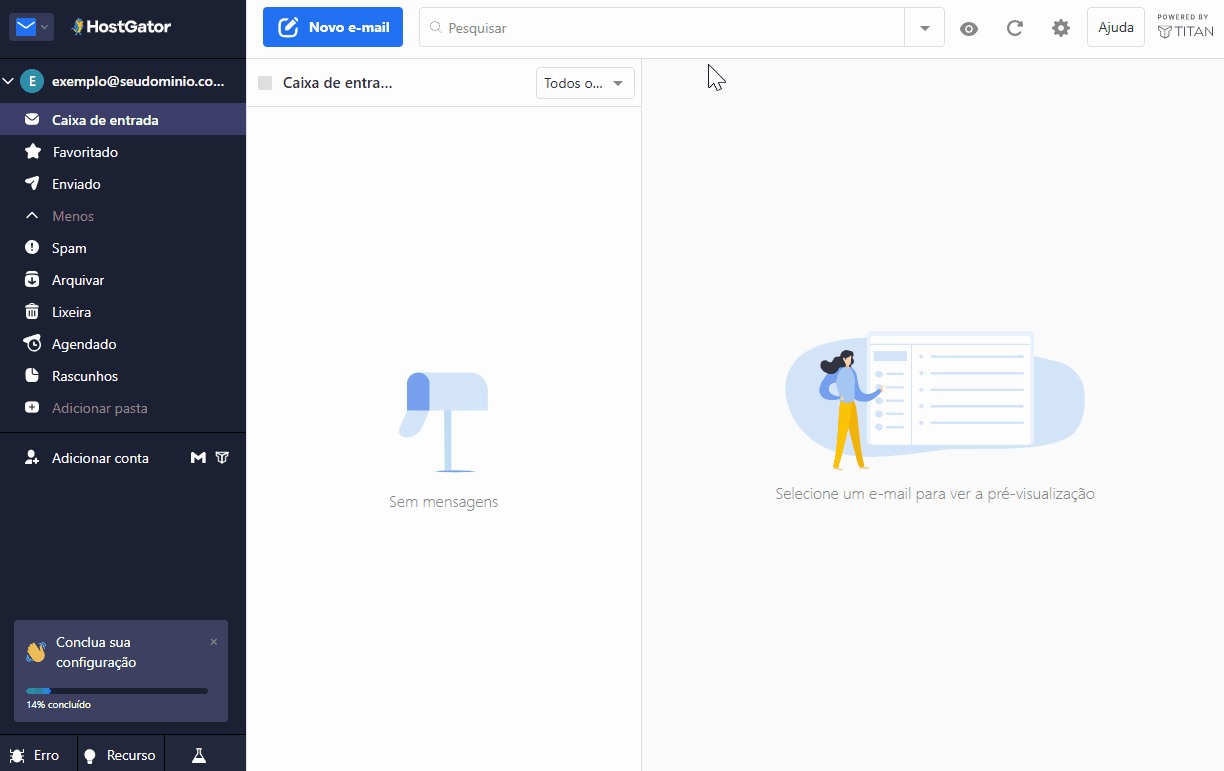Screen dimensions: 1224x771
Task: Click the account avatar E
Action: pyautogui.click(x=32, y=81)
